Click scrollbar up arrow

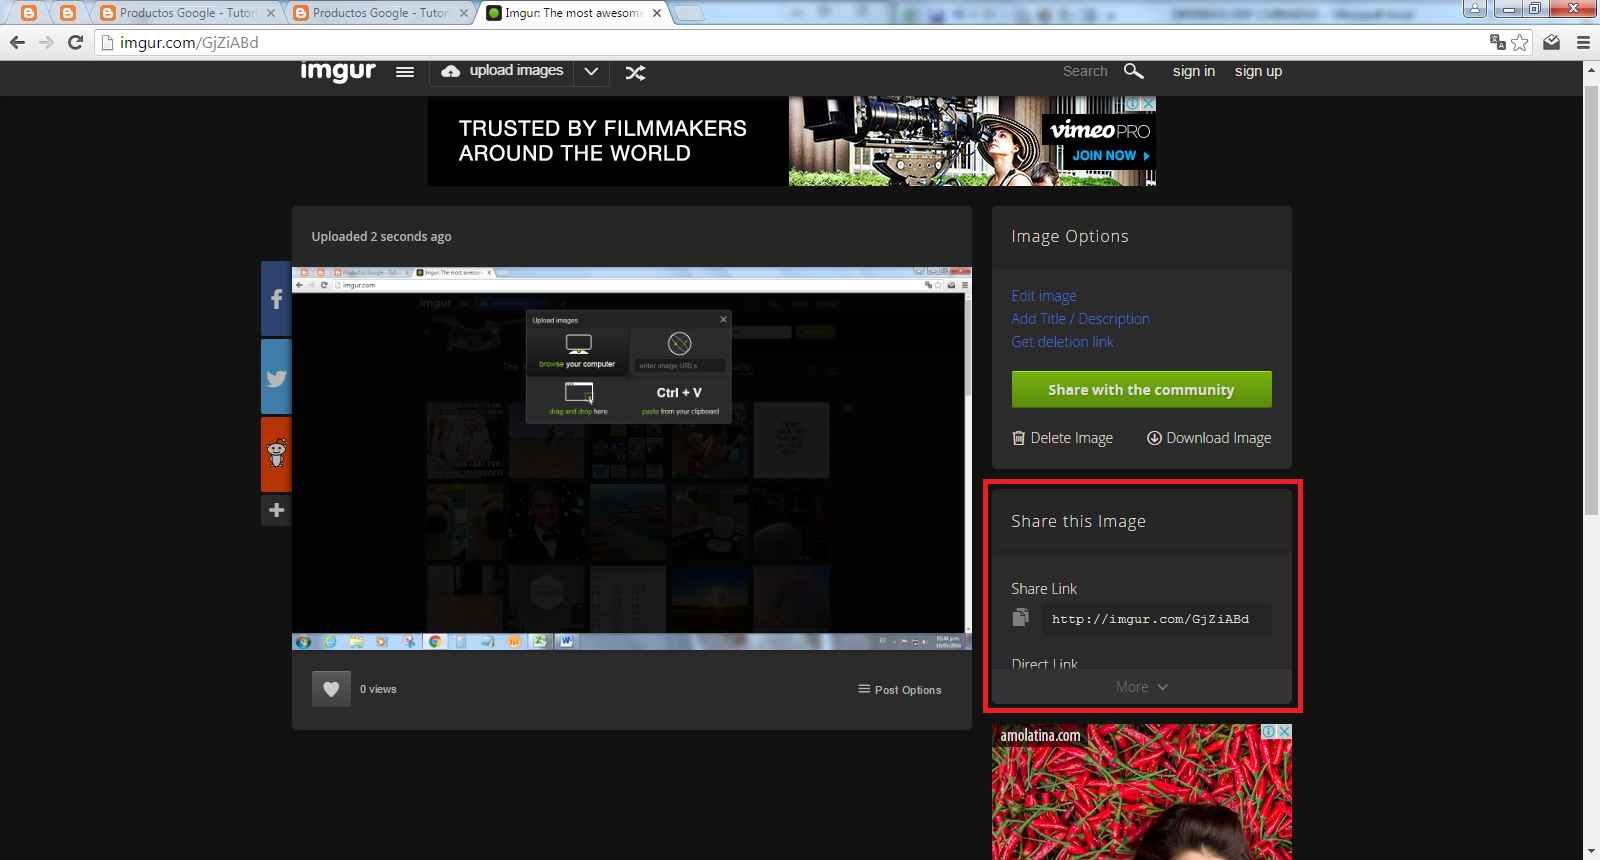pos(1591,70)
